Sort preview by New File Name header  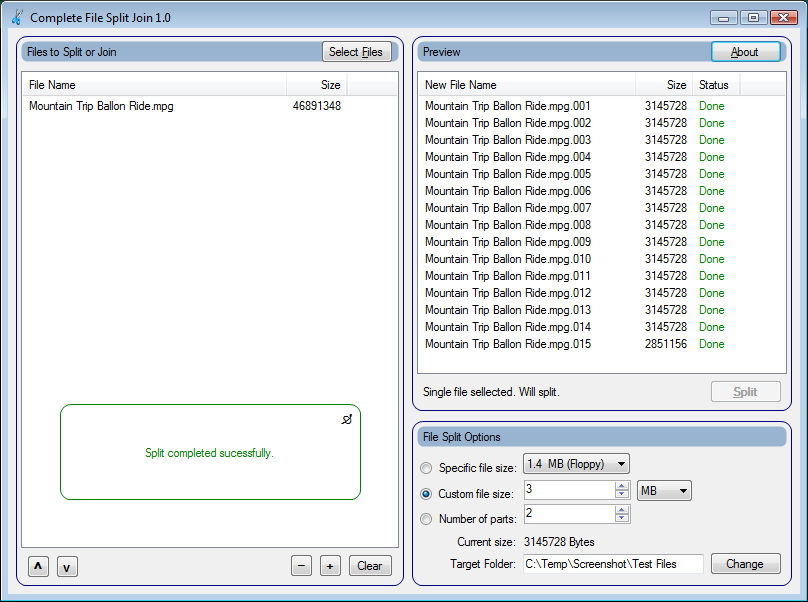click(x=527, y=85)
